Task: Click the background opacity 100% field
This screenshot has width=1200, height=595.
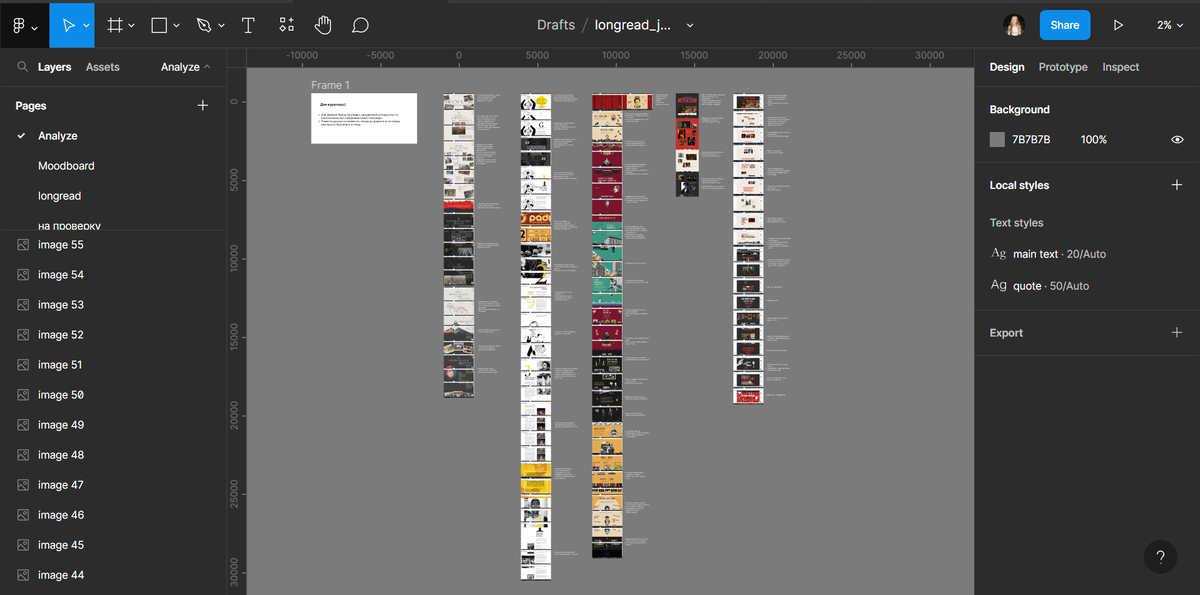Action: (x=1094, y=140)
